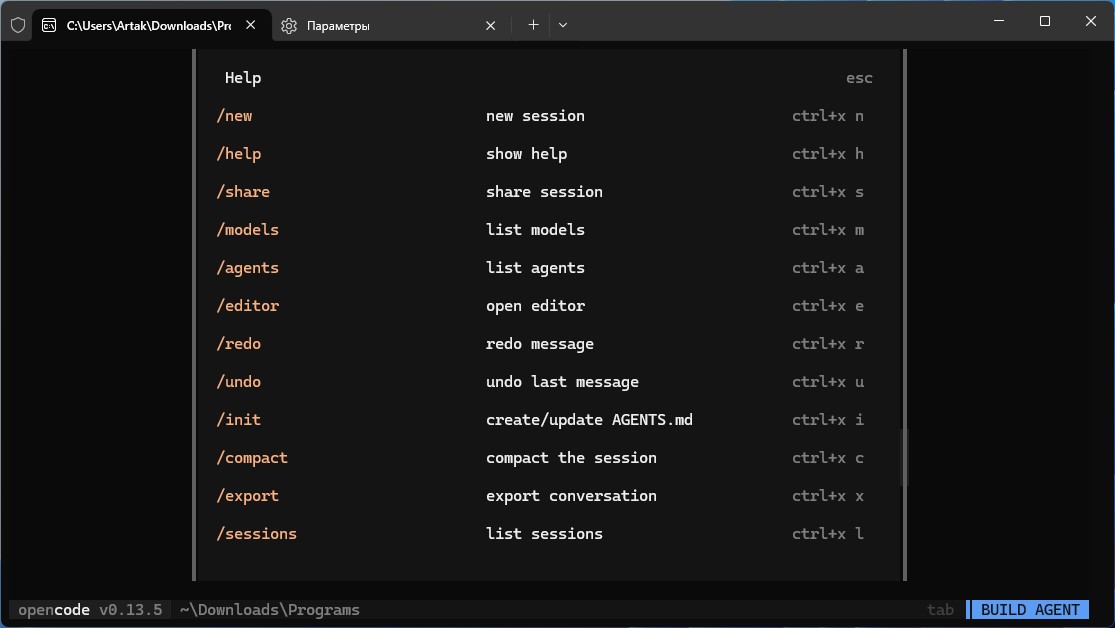The image size is (1115, 628).
Task: Select the /models command in Help
Action: (x=248, y=230)
